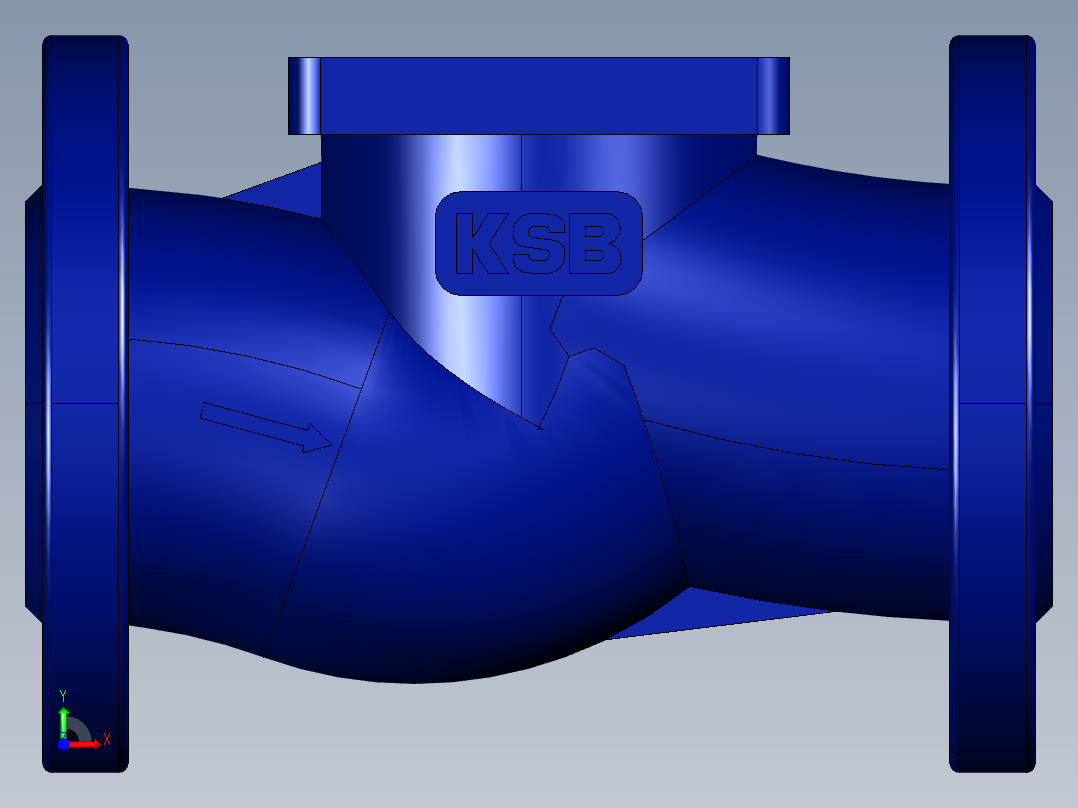Click the XYZ coordinate axis triad

pos(83,721)
